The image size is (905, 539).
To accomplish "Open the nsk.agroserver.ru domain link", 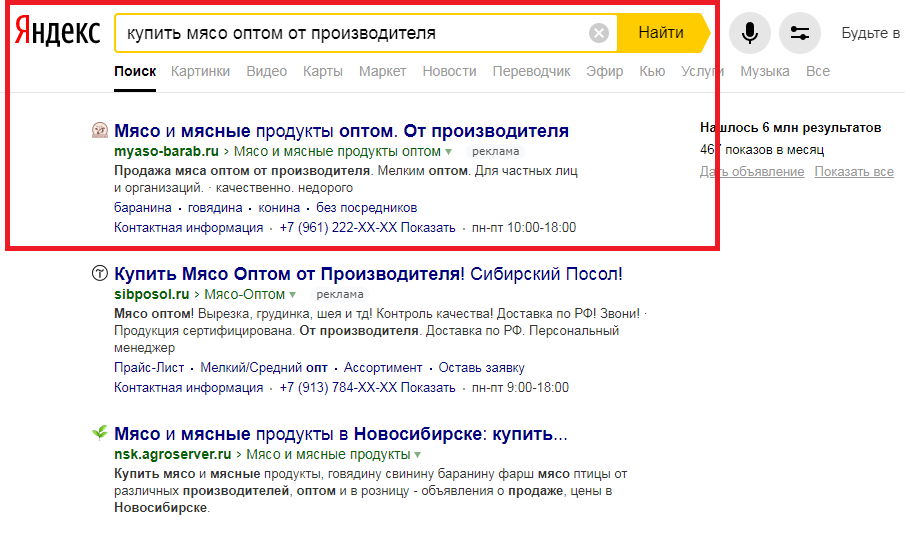I will tap(173, 454).
